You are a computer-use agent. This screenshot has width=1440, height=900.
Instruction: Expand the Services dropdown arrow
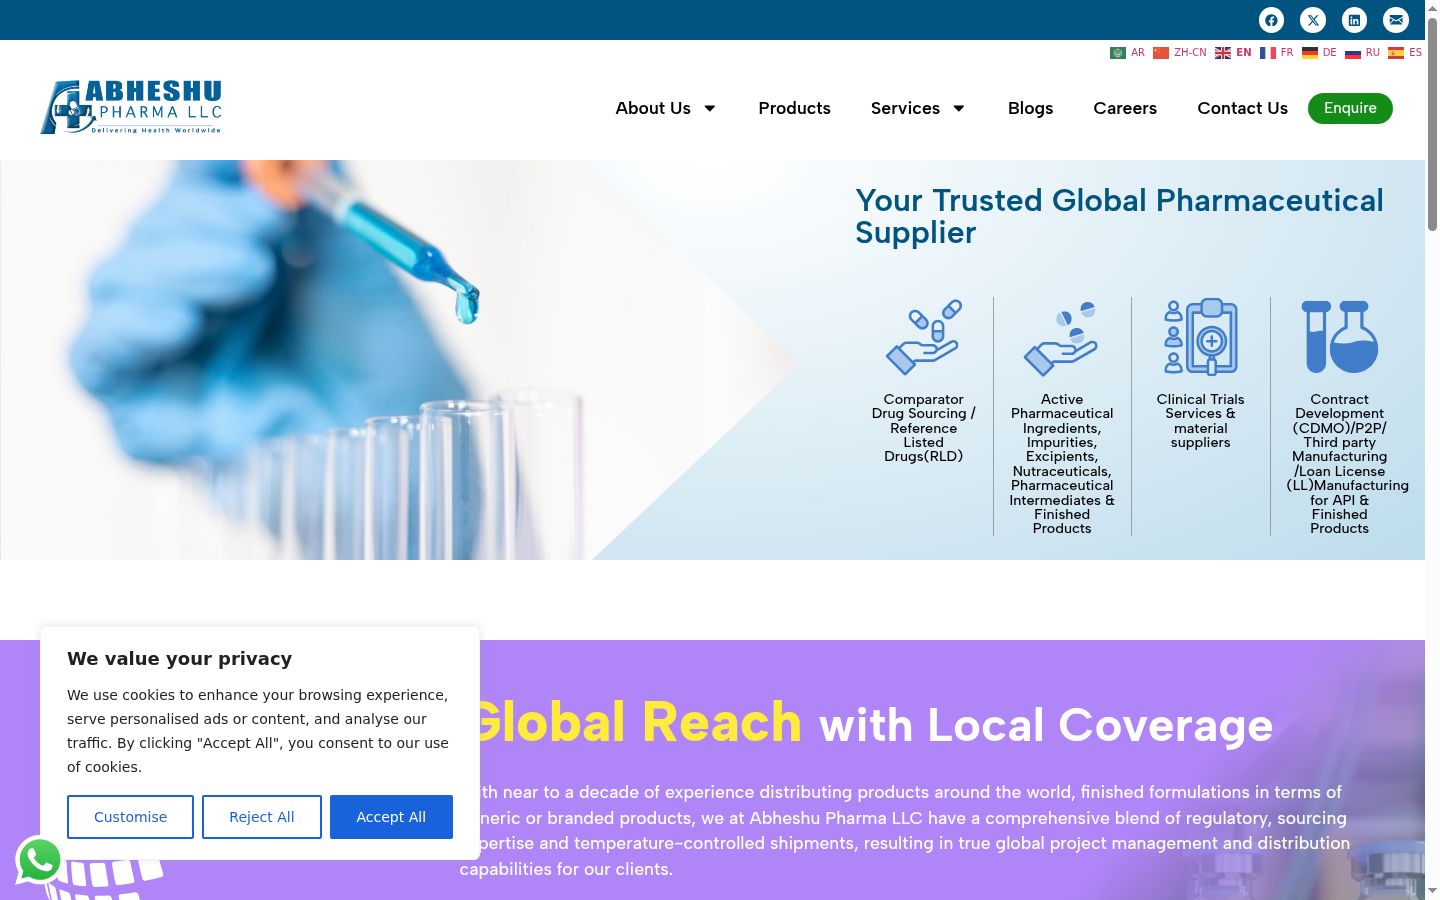pos(959,108)
